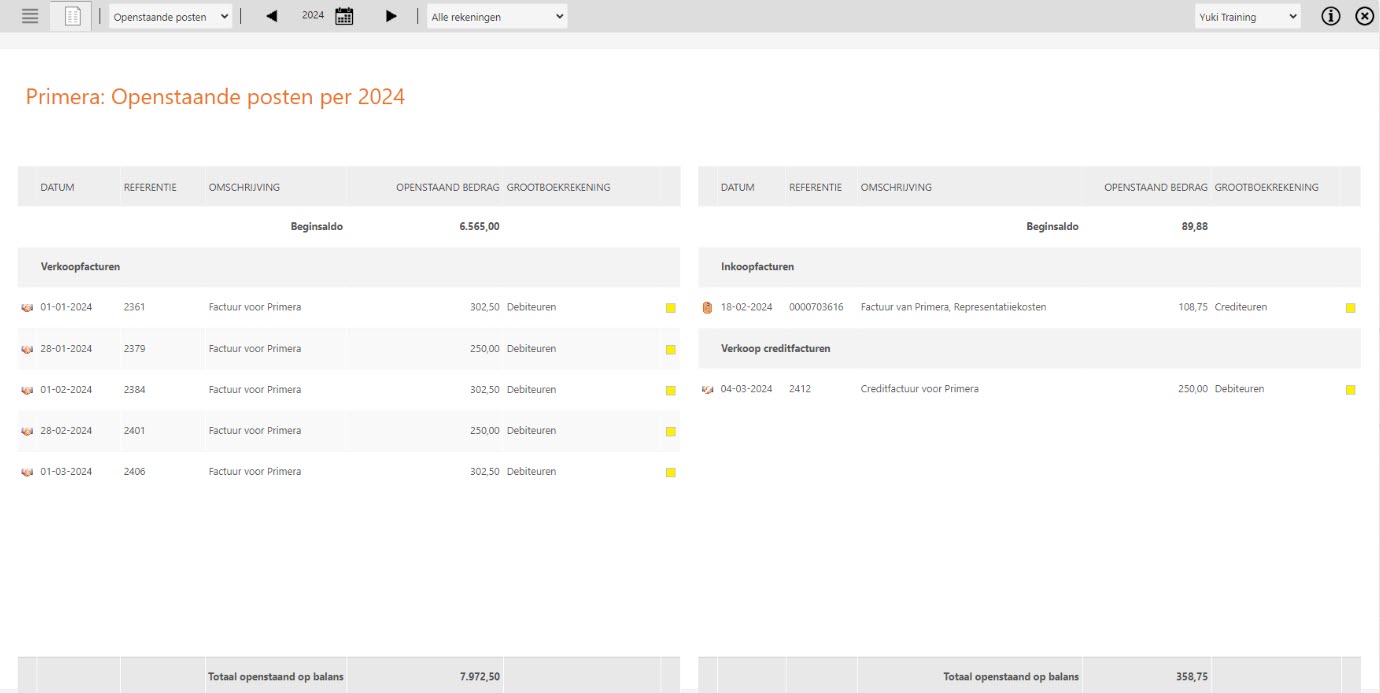Viewport: 1380px width, 693px height.
Task: Click the document report icon
Action: (x=72, y=16)
